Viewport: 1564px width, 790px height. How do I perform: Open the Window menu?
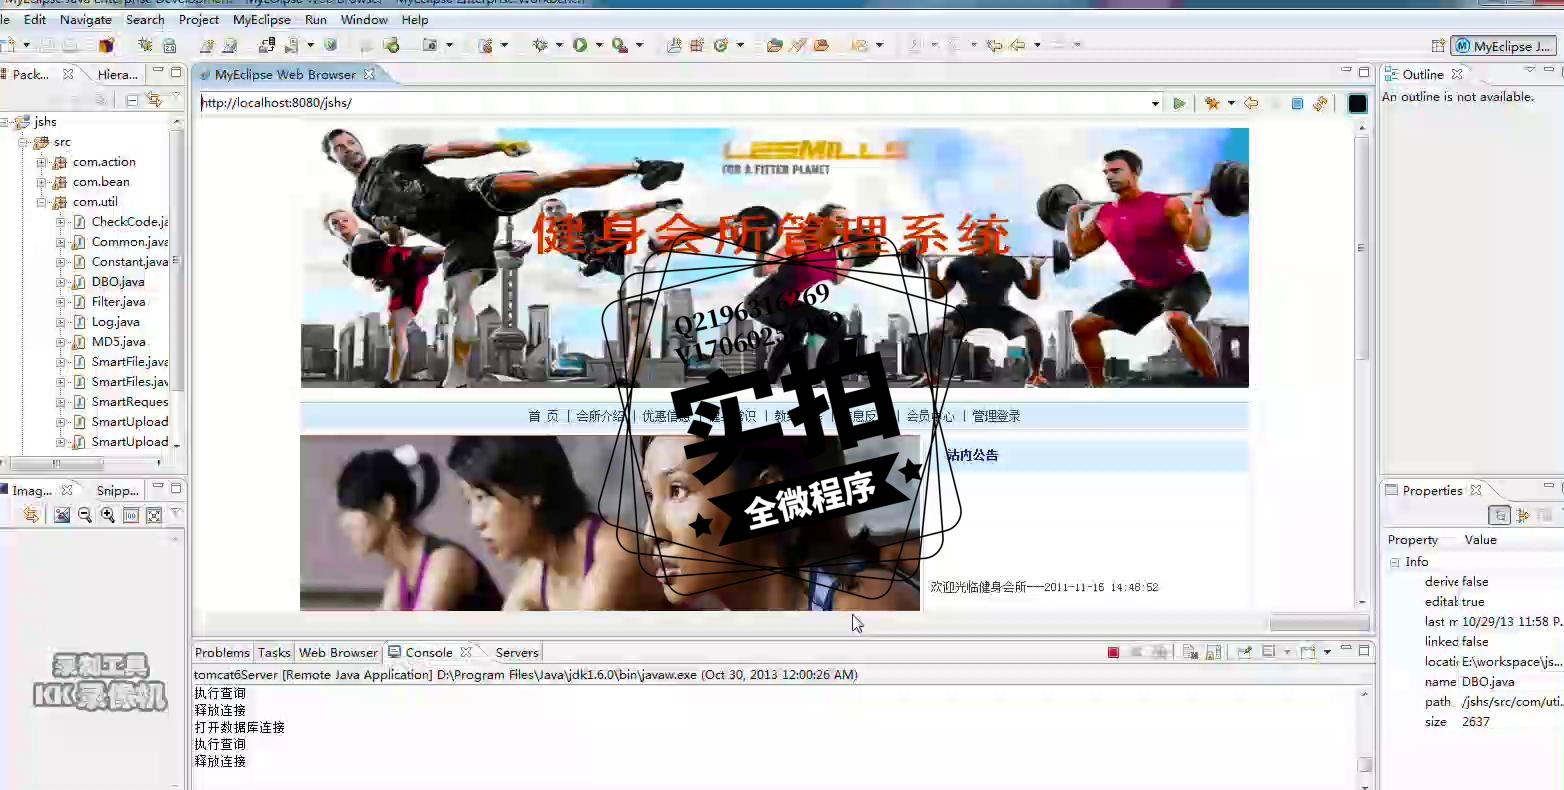click(364, 19)
